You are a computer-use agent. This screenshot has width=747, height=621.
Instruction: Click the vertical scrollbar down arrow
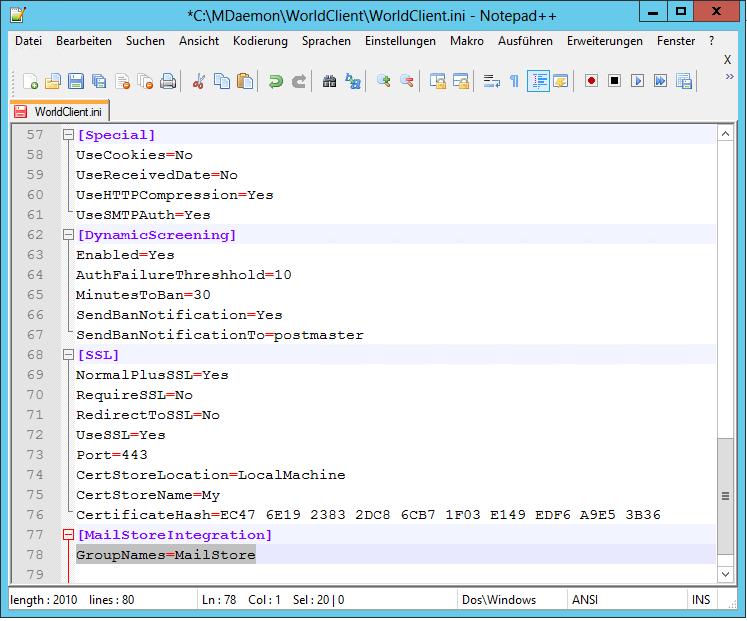pyautogui.click(x=725, y=573)
